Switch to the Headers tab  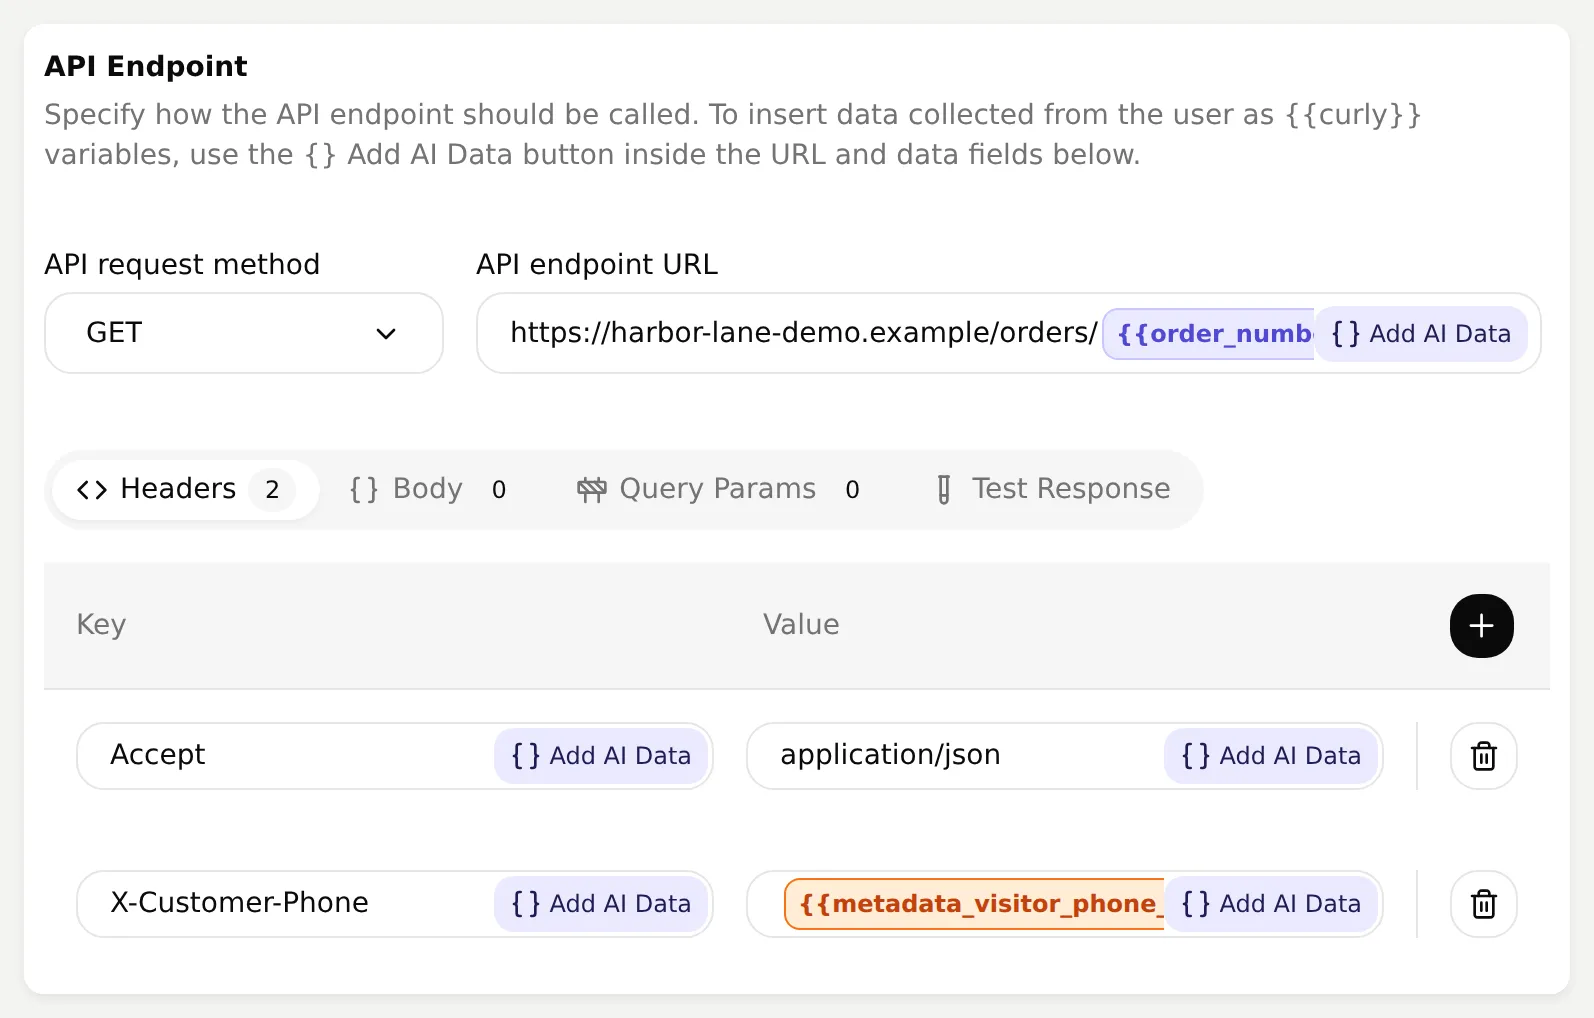click(x=185, y=489)
